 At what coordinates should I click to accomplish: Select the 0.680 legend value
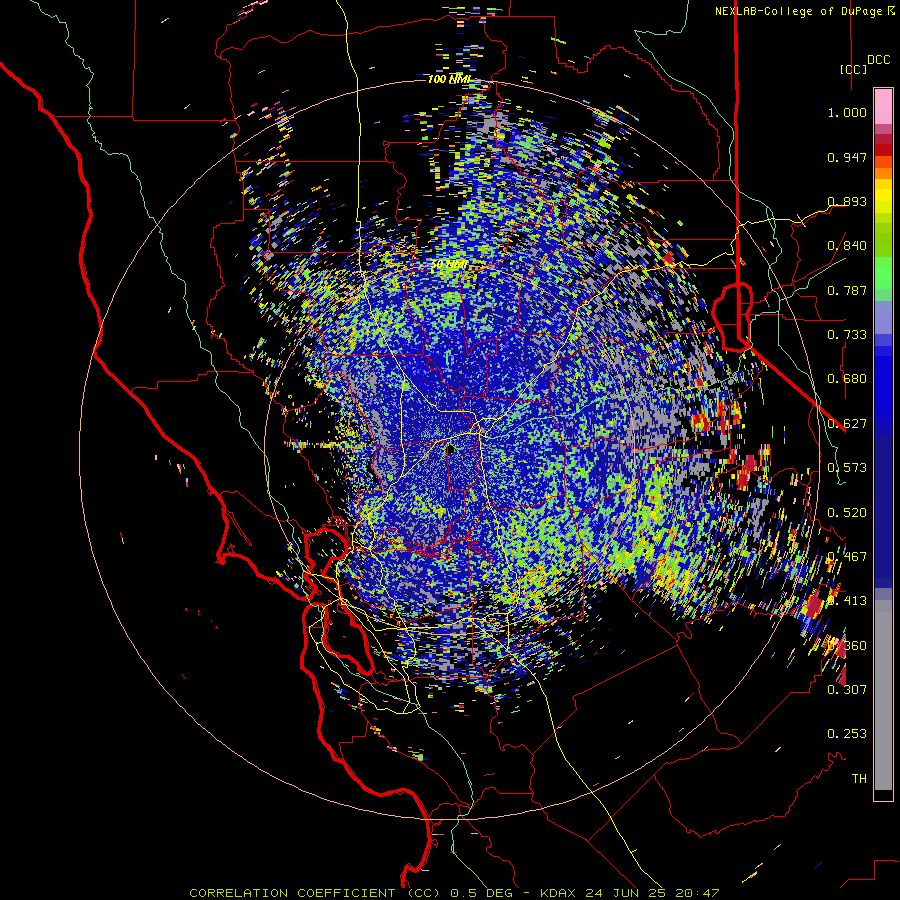(847, 379)
